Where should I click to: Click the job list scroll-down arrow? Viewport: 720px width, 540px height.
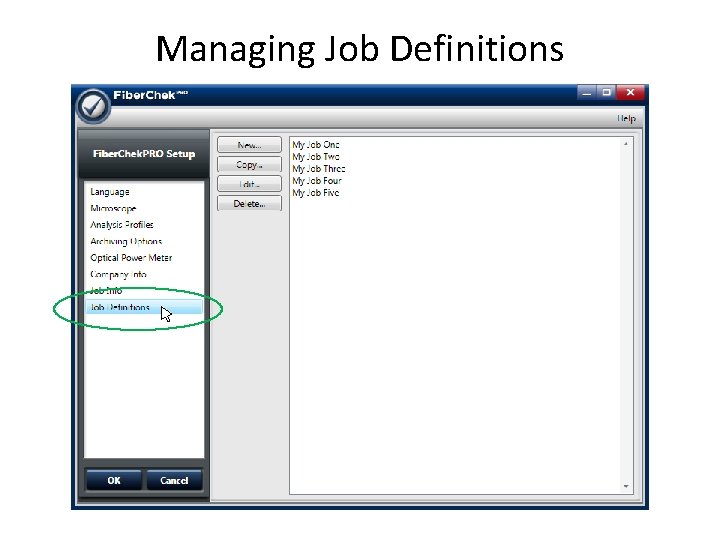point(626,486)
